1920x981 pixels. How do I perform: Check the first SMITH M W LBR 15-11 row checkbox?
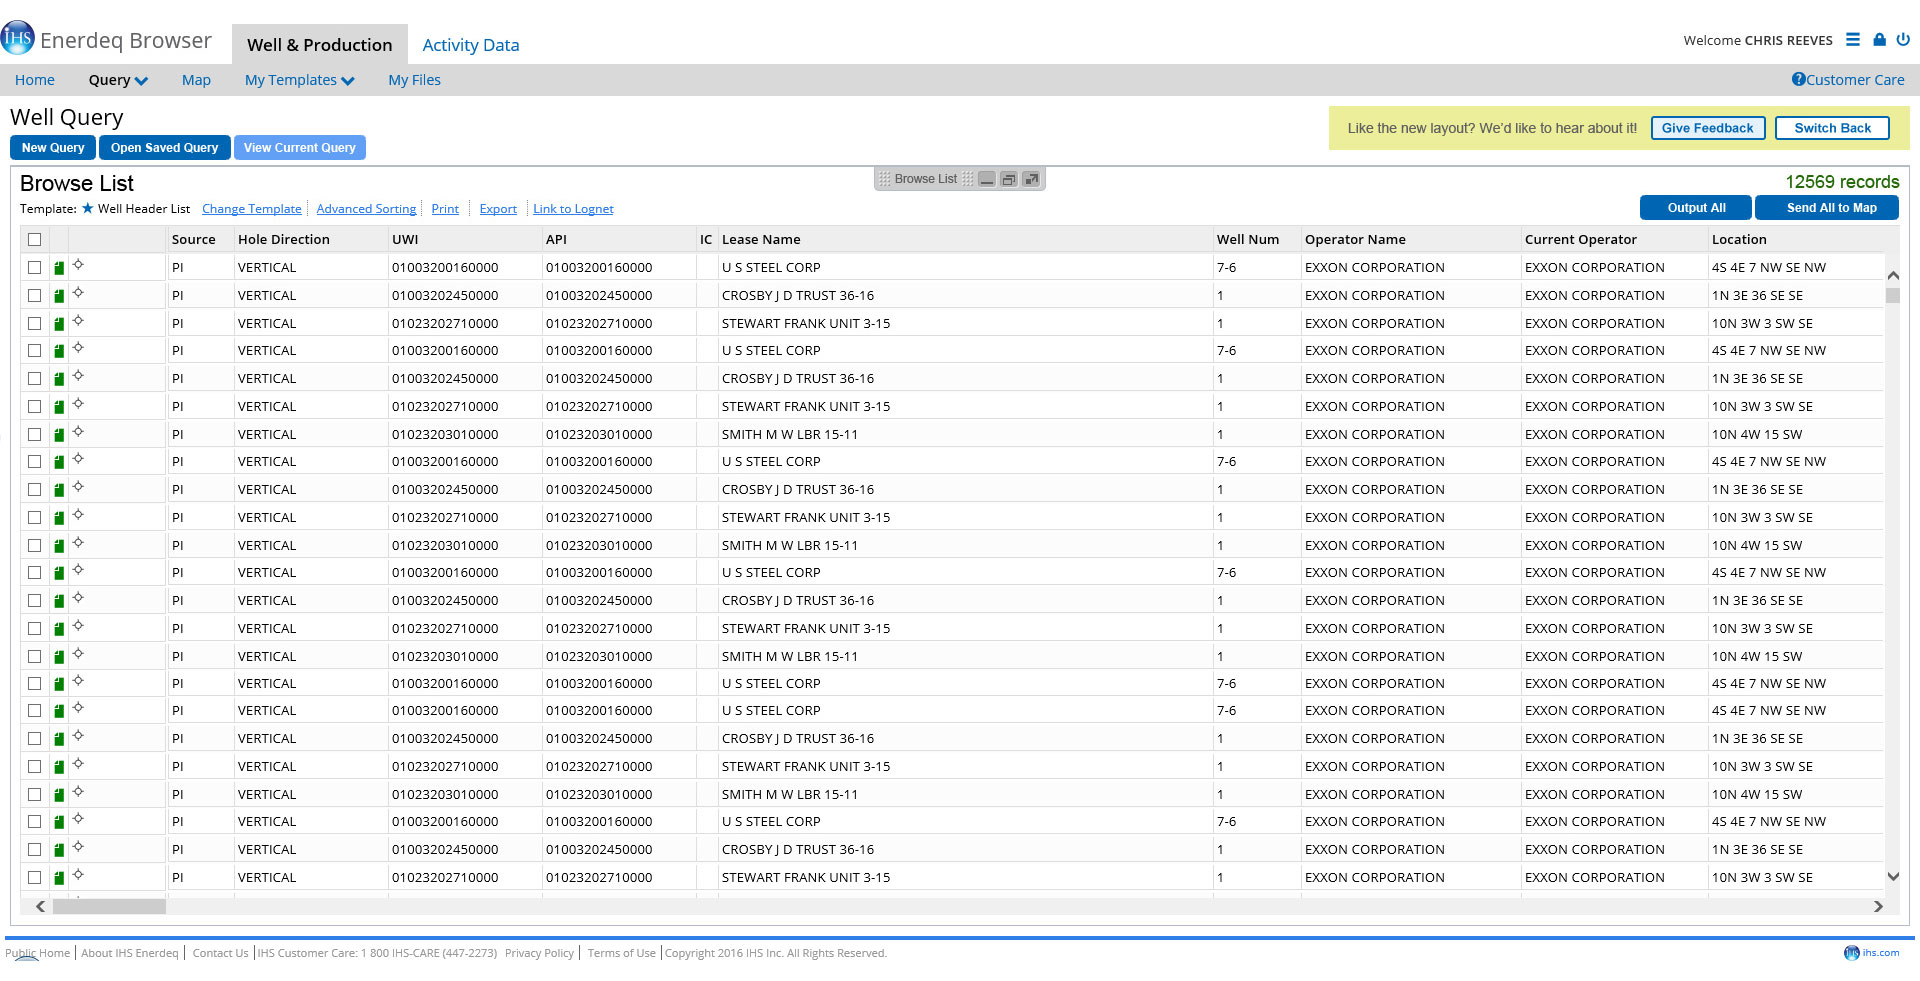pyautogui.click(x=35, y=434)
